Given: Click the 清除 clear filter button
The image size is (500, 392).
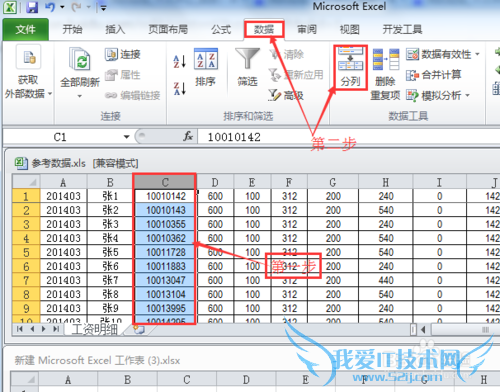Looking at the screenshot, I should pyautogui.click(x=286, y=54).
